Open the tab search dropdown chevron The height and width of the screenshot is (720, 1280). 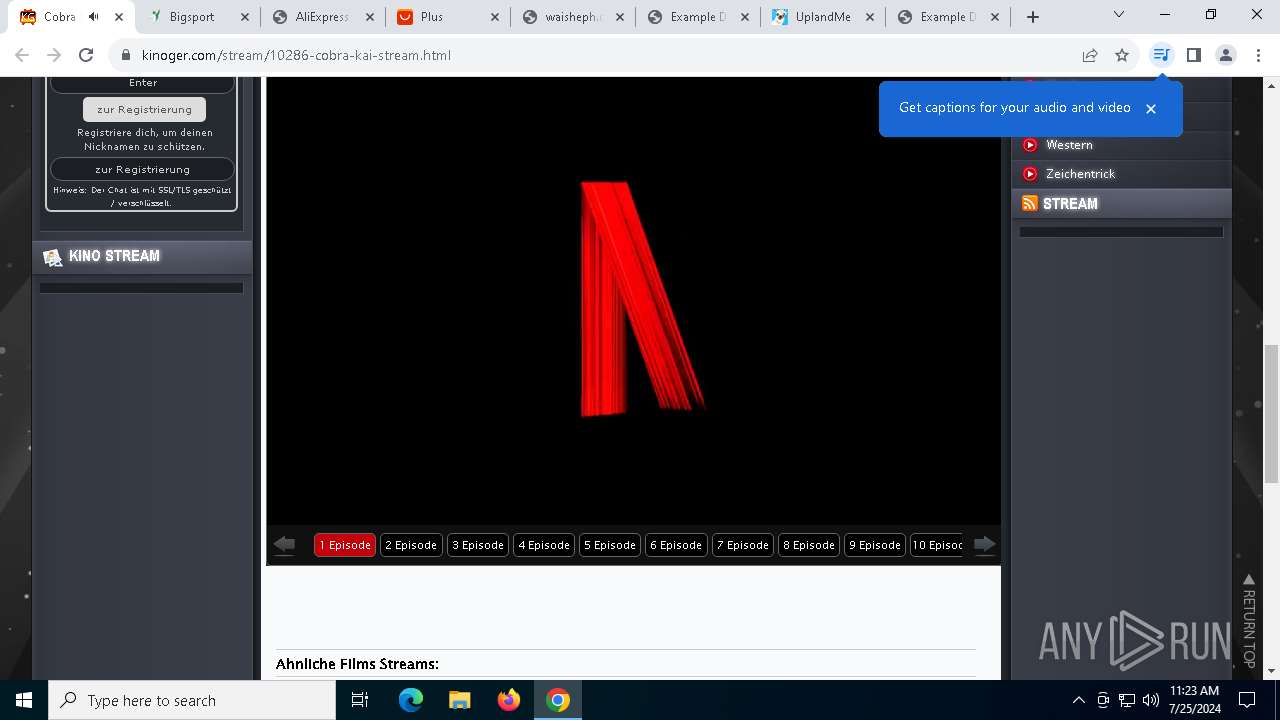click(x=1119, y=15)
